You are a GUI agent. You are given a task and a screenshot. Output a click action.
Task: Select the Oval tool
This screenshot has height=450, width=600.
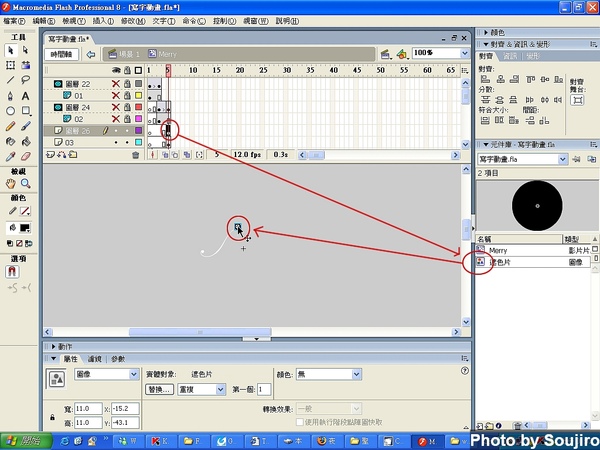click(x=10, y=111)
